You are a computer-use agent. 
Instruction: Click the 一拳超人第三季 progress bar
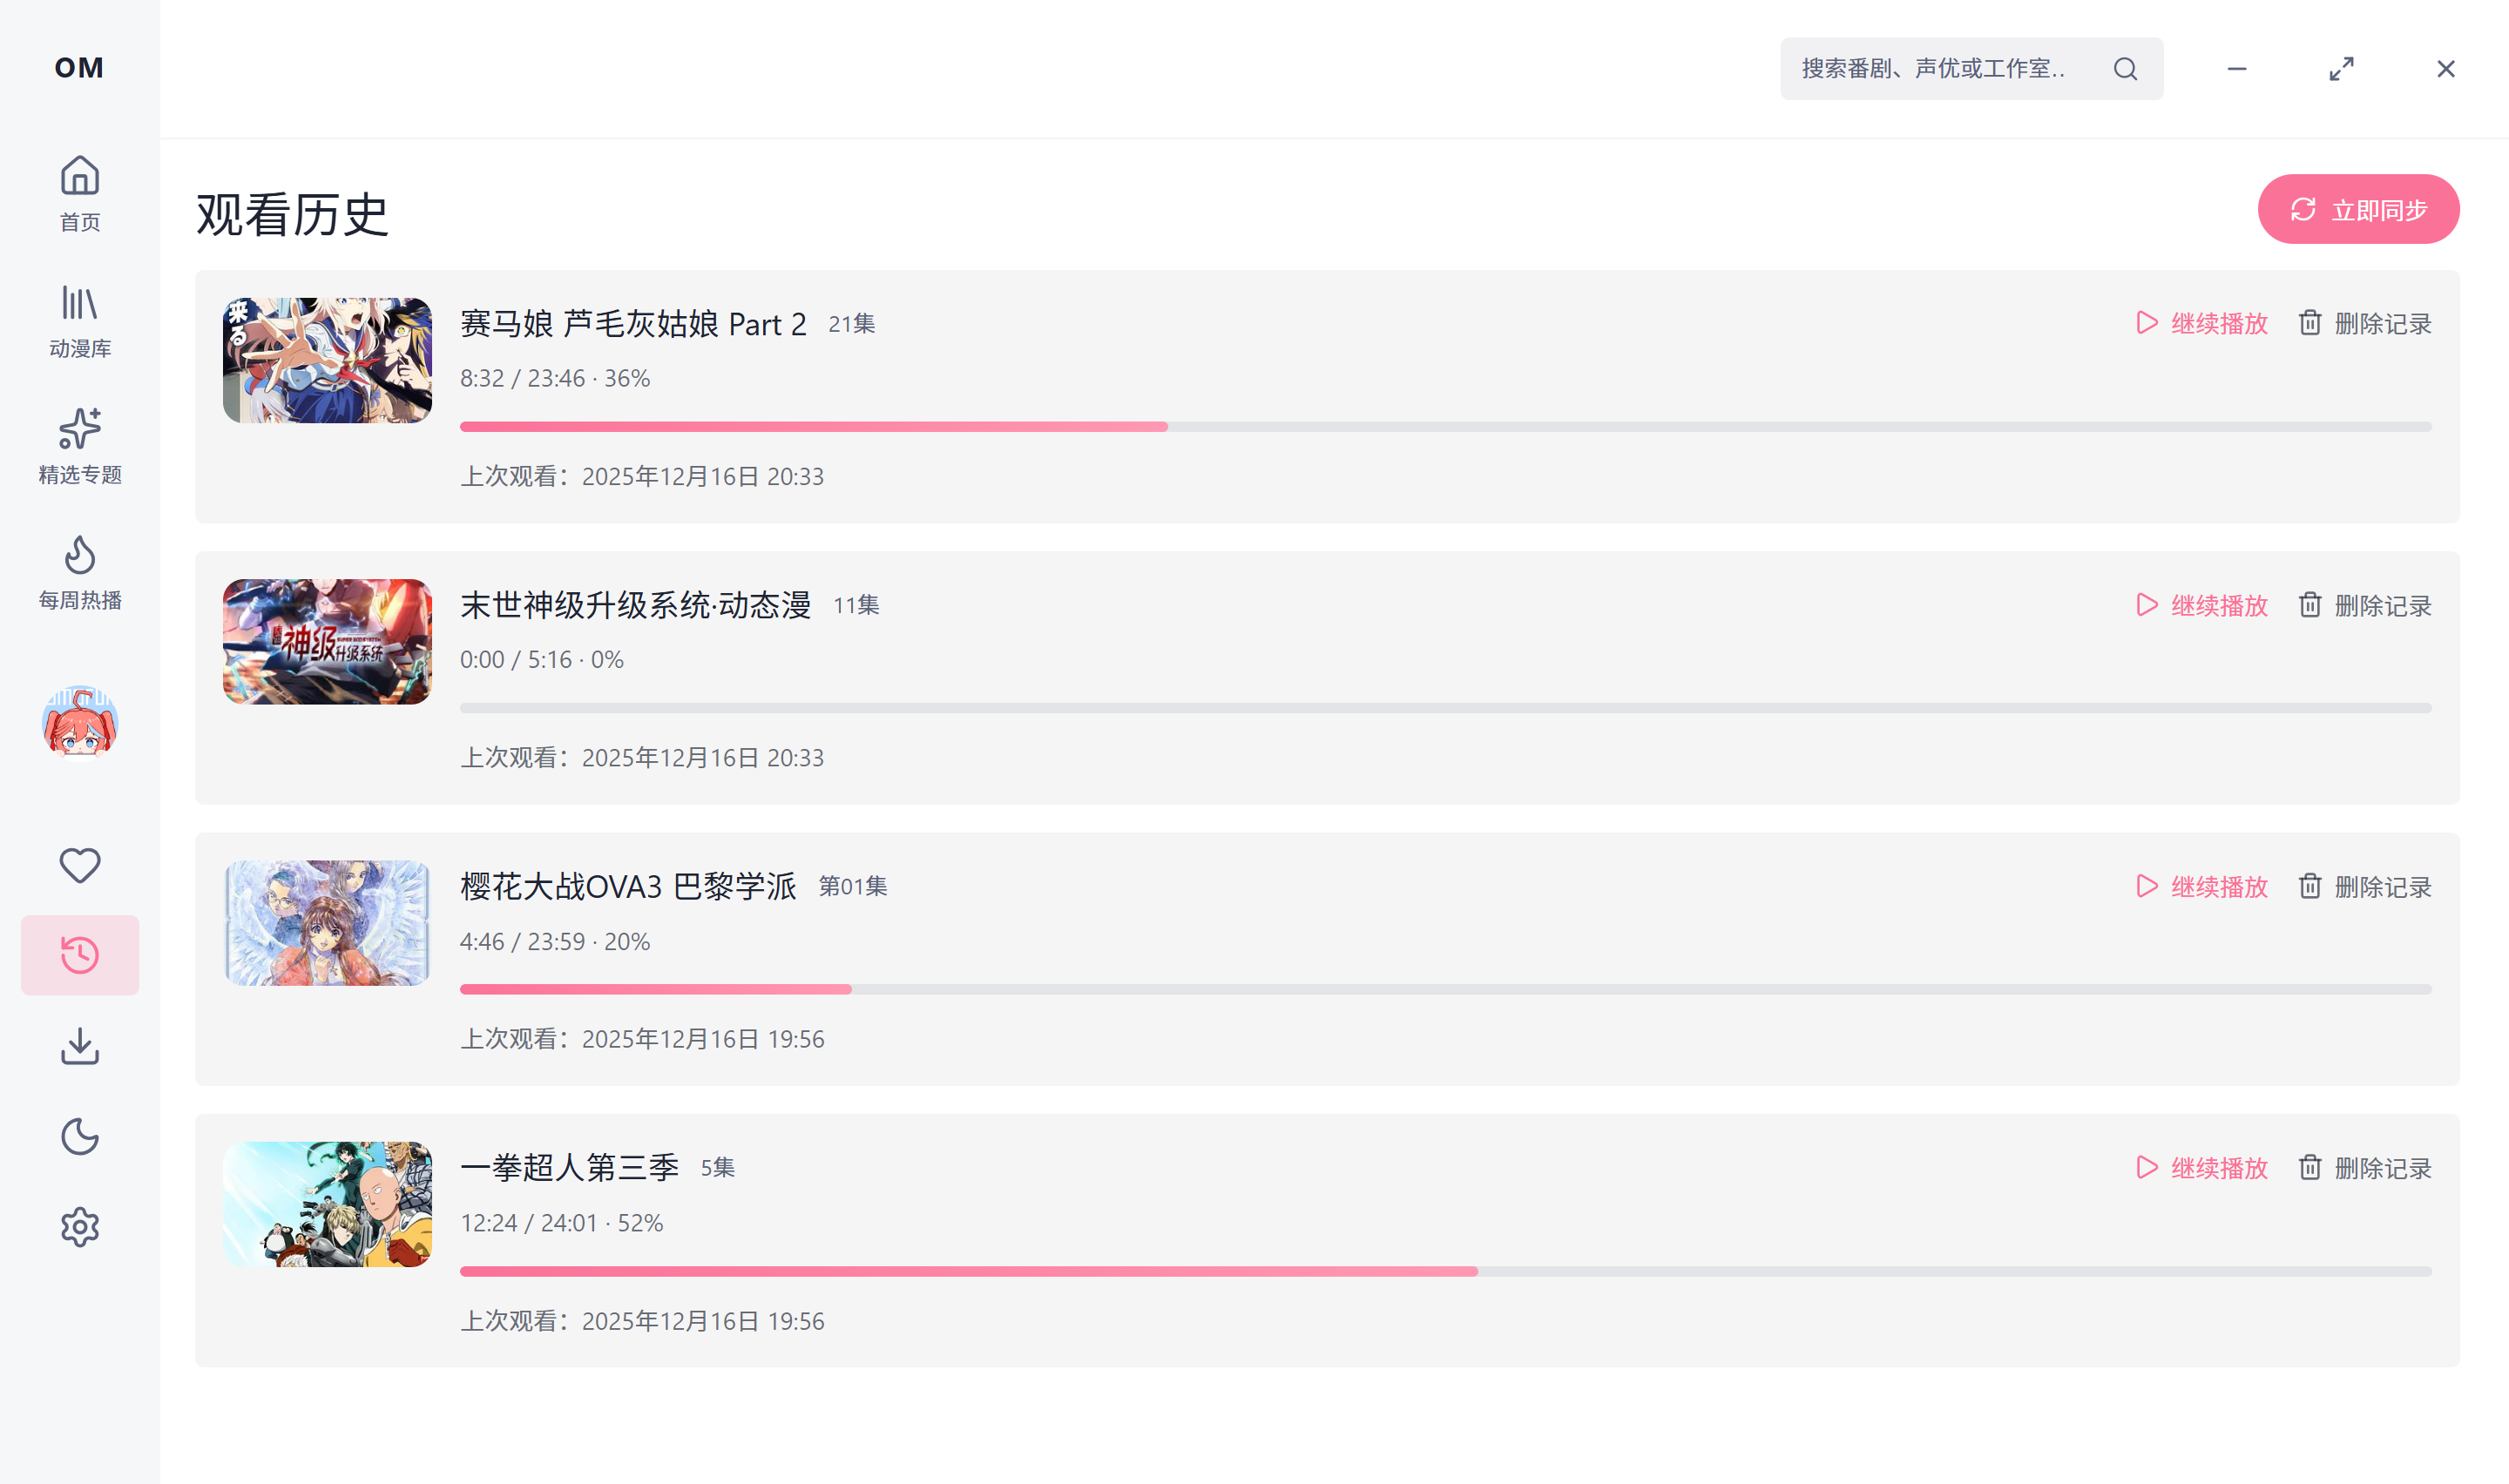pos(1445,1271)
